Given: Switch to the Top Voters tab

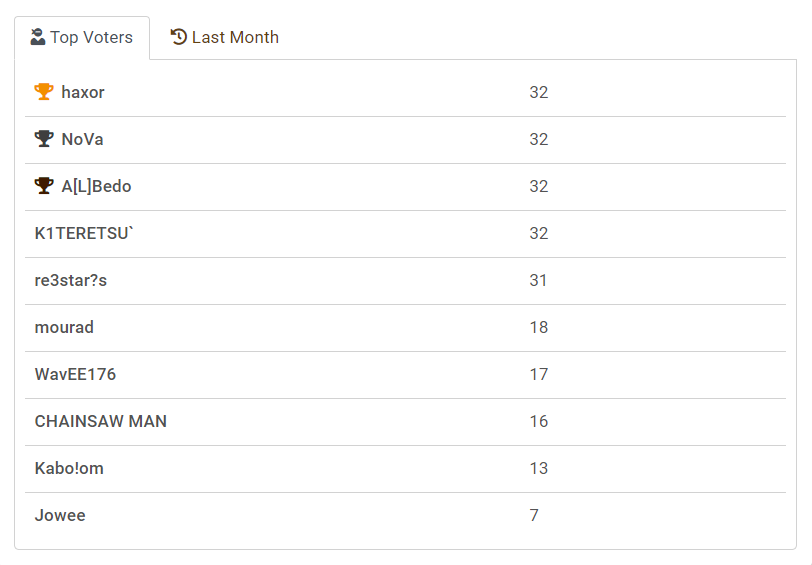Looking at the screenshot, I should (82, 38).
